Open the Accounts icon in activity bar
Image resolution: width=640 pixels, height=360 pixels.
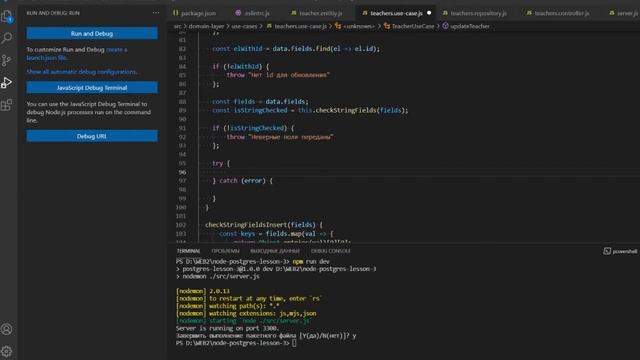coord(7,329)
